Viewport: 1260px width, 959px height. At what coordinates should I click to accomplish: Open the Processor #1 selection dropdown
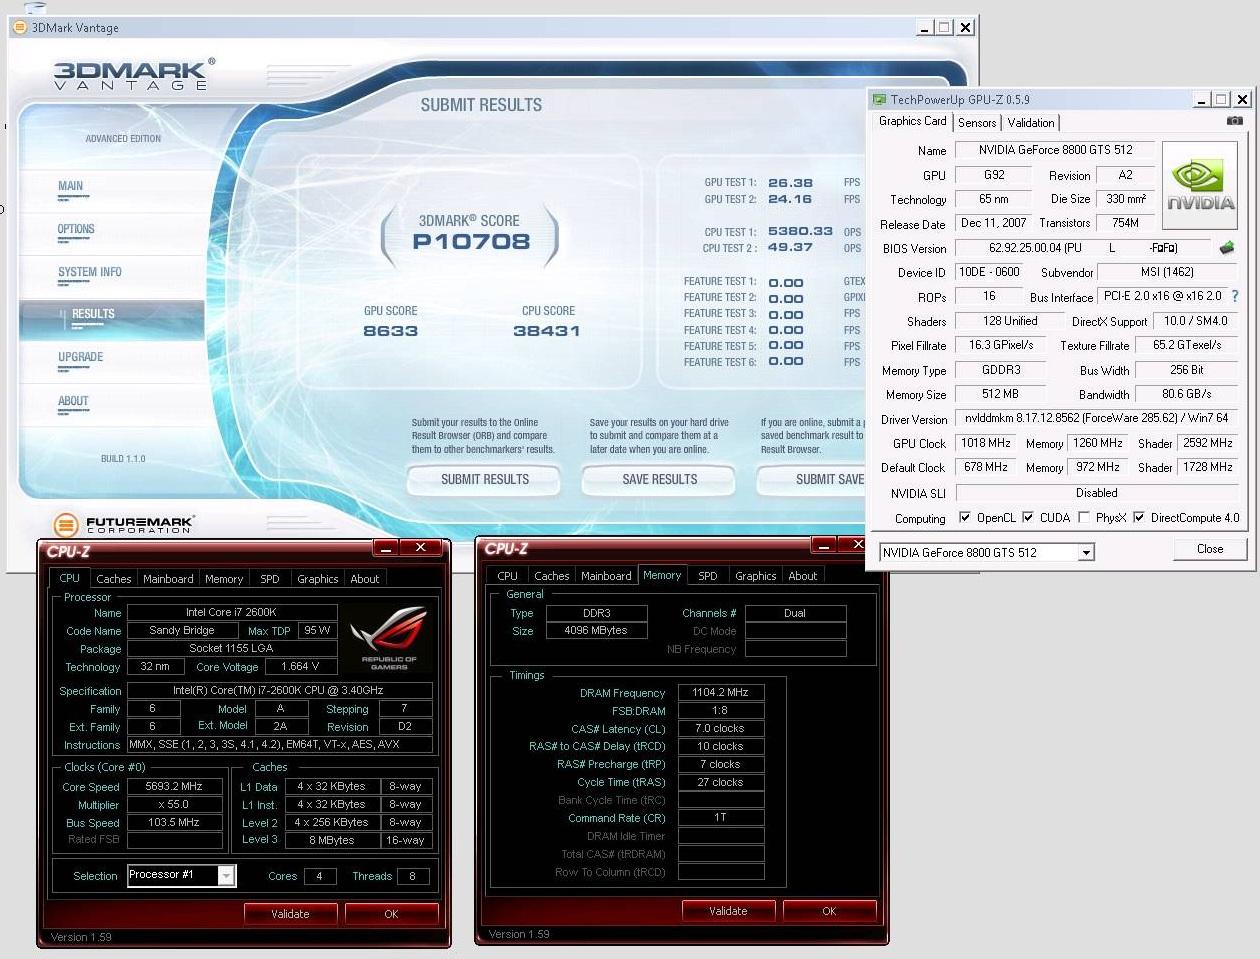click(x=227, y=876)
